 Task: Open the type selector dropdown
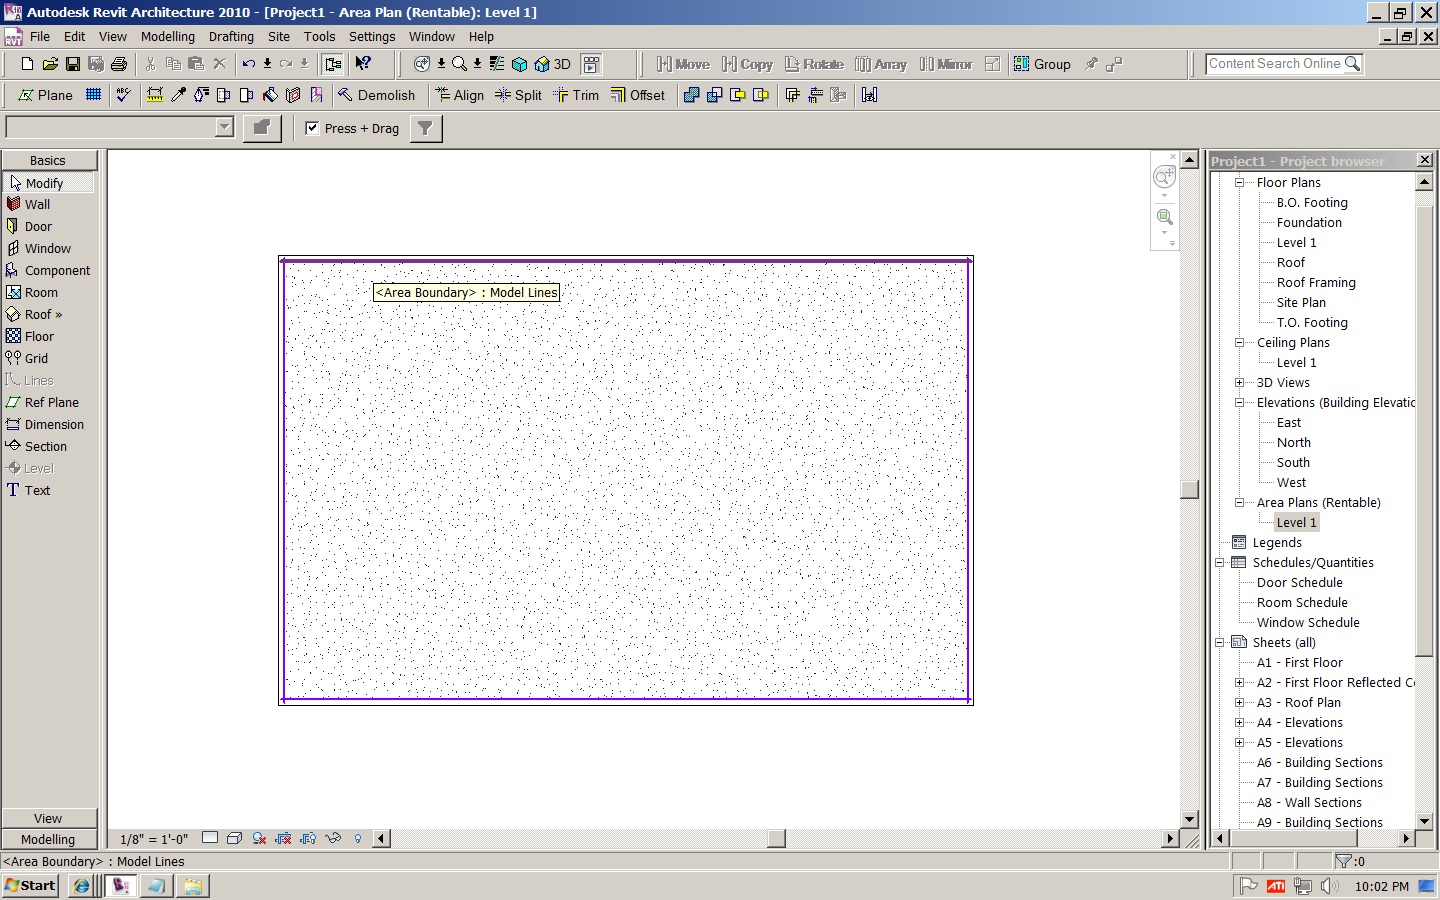point(224,127)
